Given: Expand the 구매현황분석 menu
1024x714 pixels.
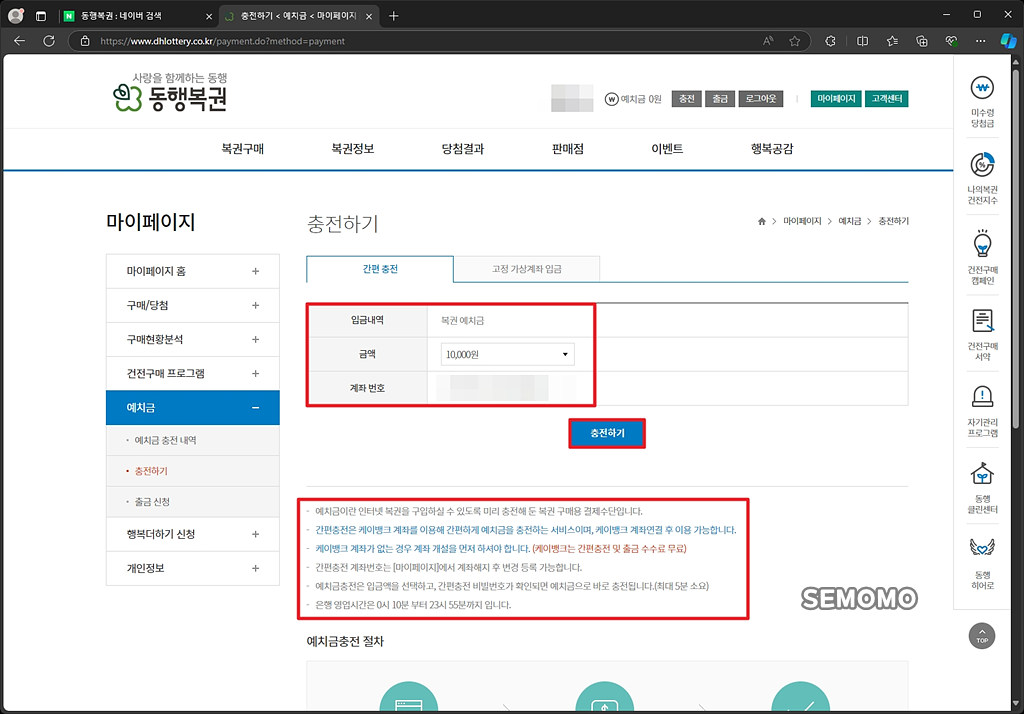Looking at the screenshot, I should pyautogui.click(x=192, y=339).
